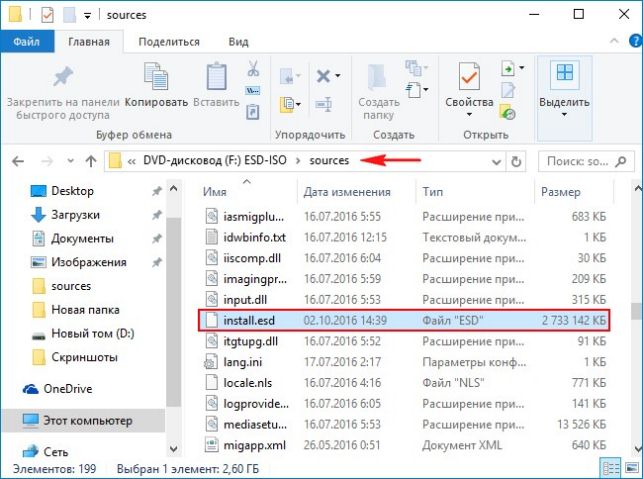Click the copy path icon
The image size is (643, 479).
pos(253,91)
